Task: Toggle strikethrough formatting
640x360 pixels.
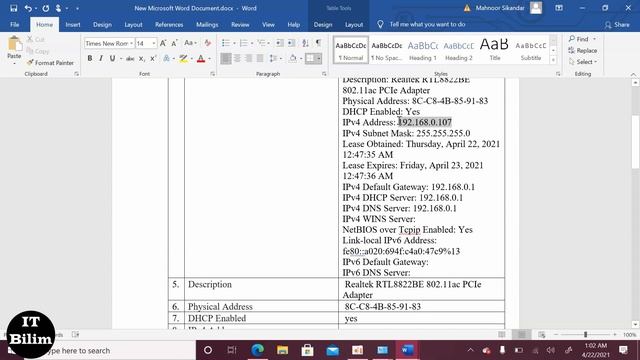Action: coord(130,59)
